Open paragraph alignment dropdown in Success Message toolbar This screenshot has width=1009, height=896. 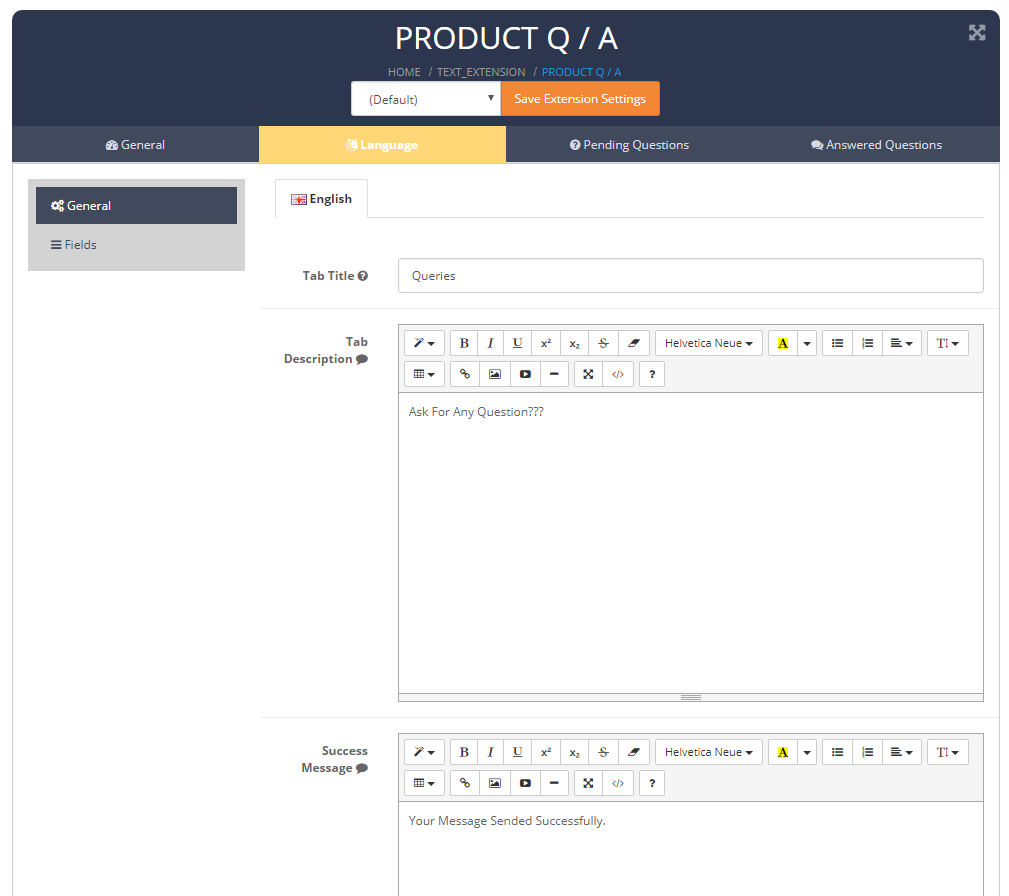901,752
